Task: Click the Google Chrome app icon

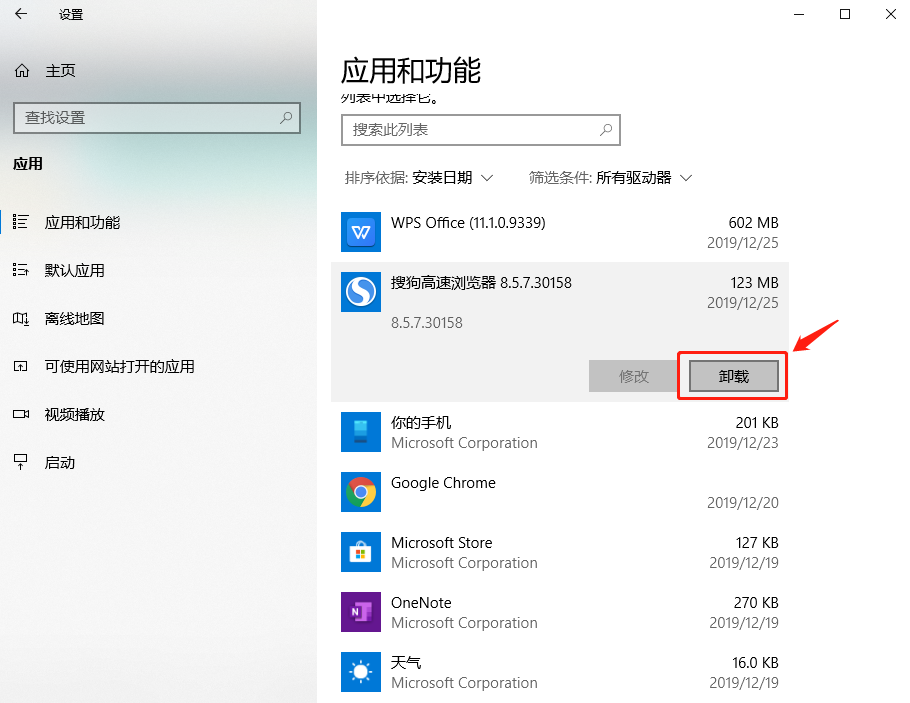Action: (x=361, y=492)
